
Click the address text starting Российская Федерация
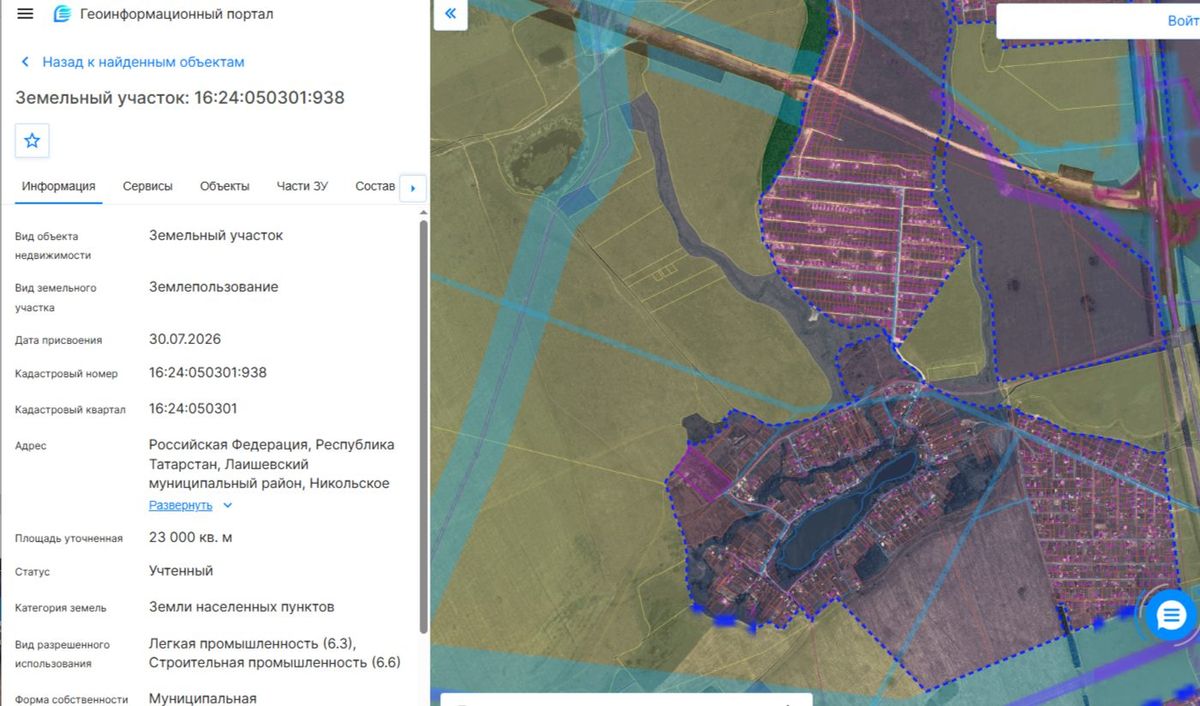272,464
